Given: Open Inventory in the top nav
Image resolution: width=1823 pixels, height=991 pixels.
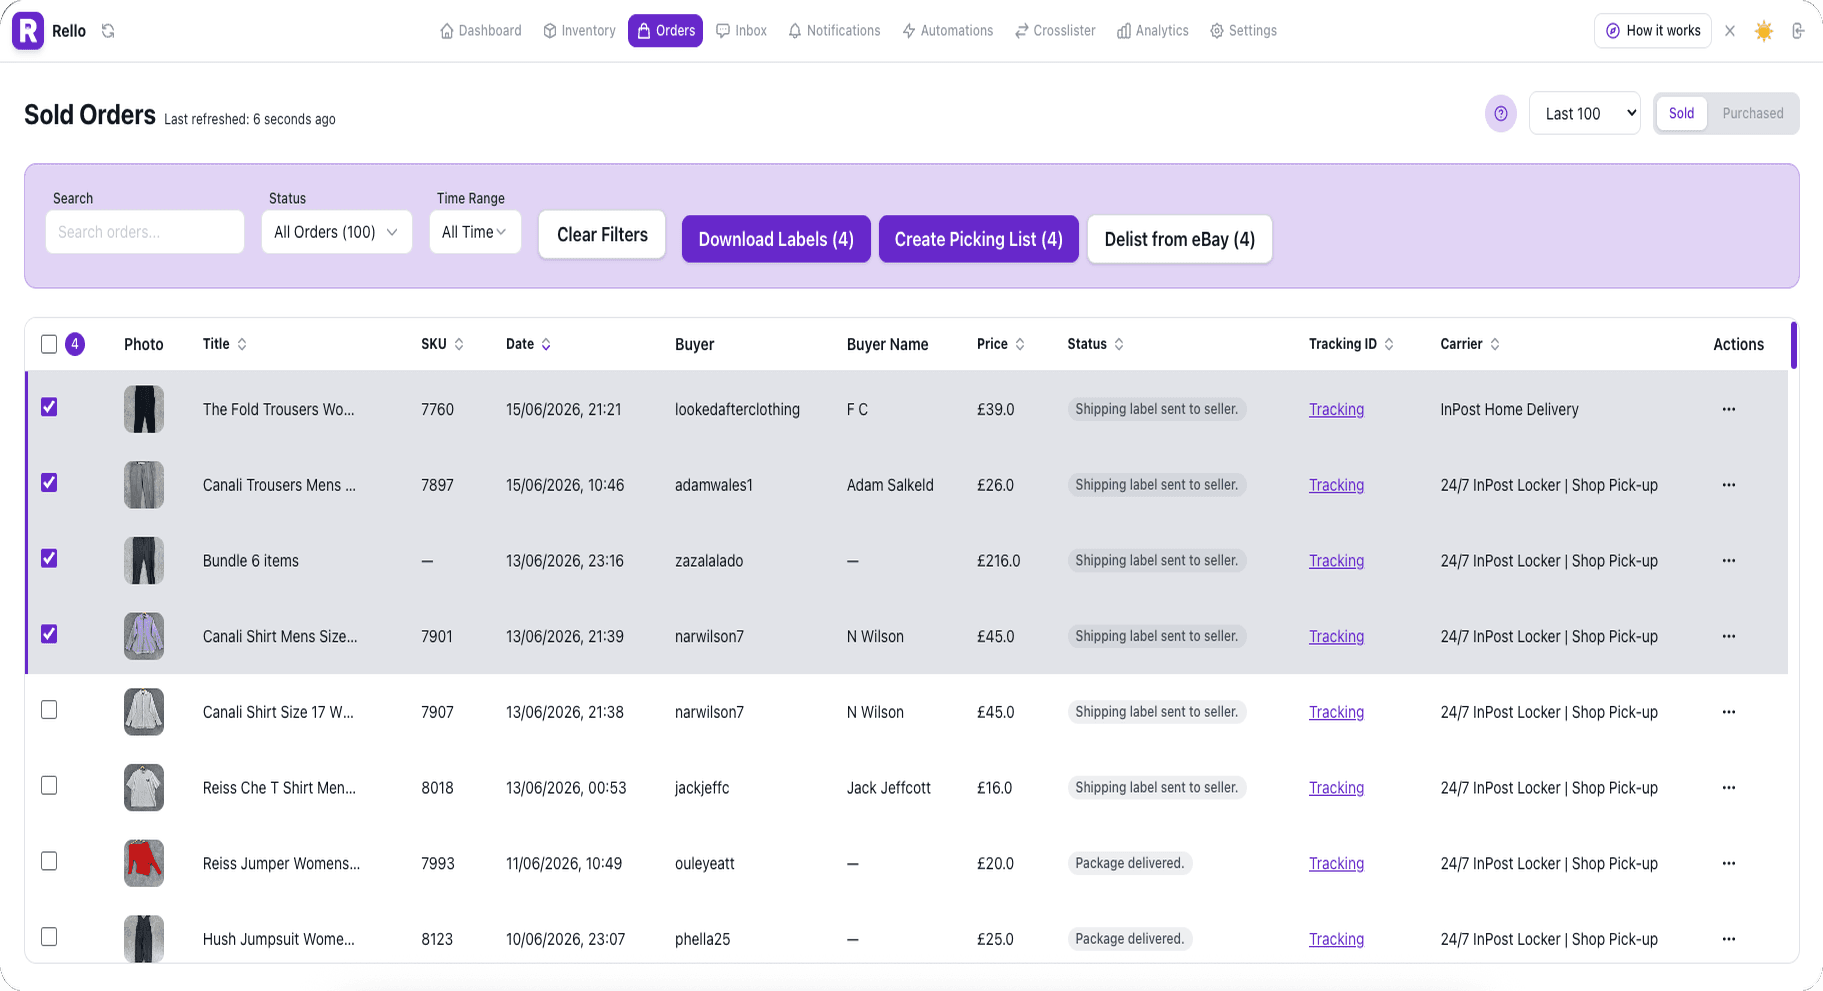Looking at the screenshot, I should point(580,31).
